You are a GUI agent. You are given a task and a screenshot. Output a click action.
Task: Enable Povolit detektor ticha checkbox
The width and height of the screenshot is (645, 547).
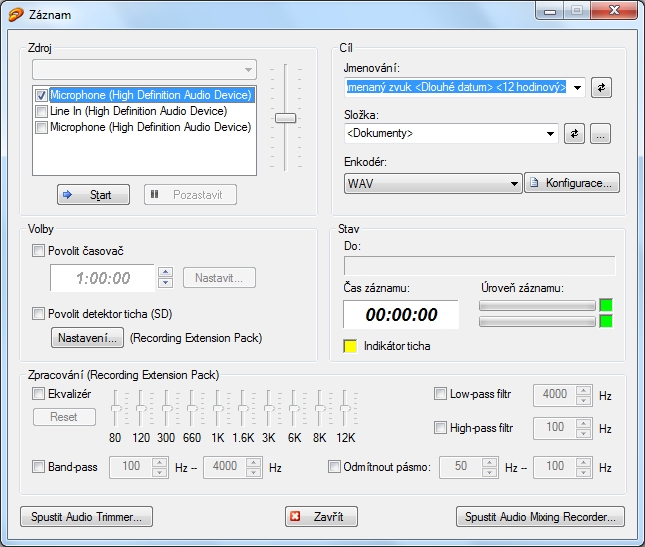tap(38, 314)
